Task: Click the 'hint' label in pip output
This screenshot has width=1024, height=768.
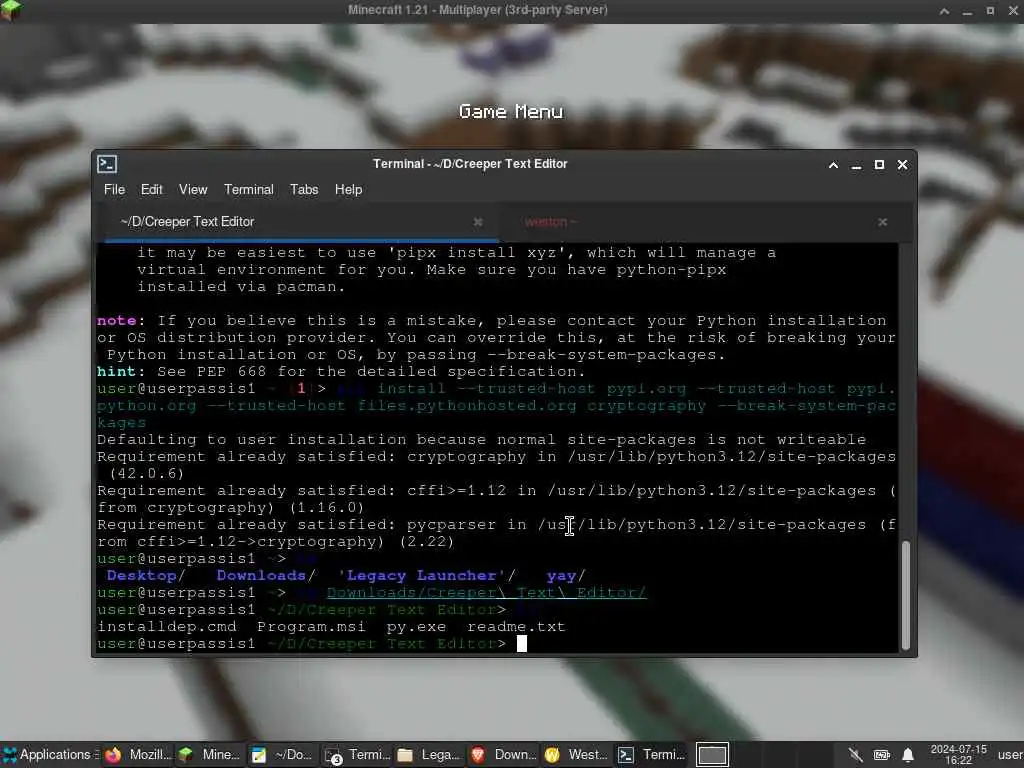Action: pyautogui.click(x=116, y=372)
